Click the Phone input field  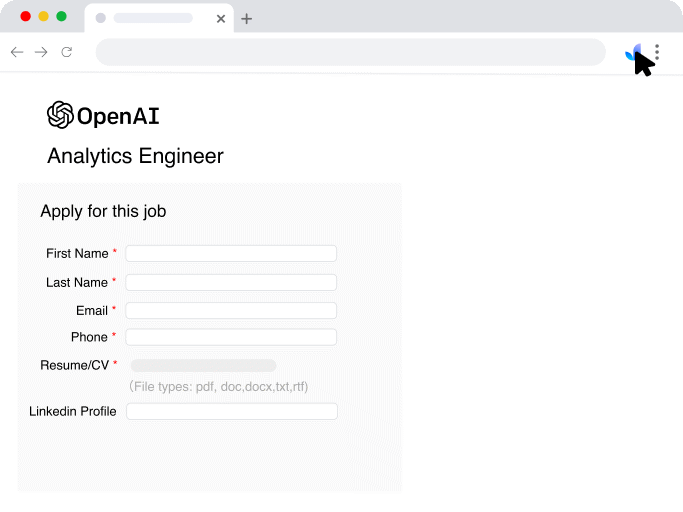point(231,337)
